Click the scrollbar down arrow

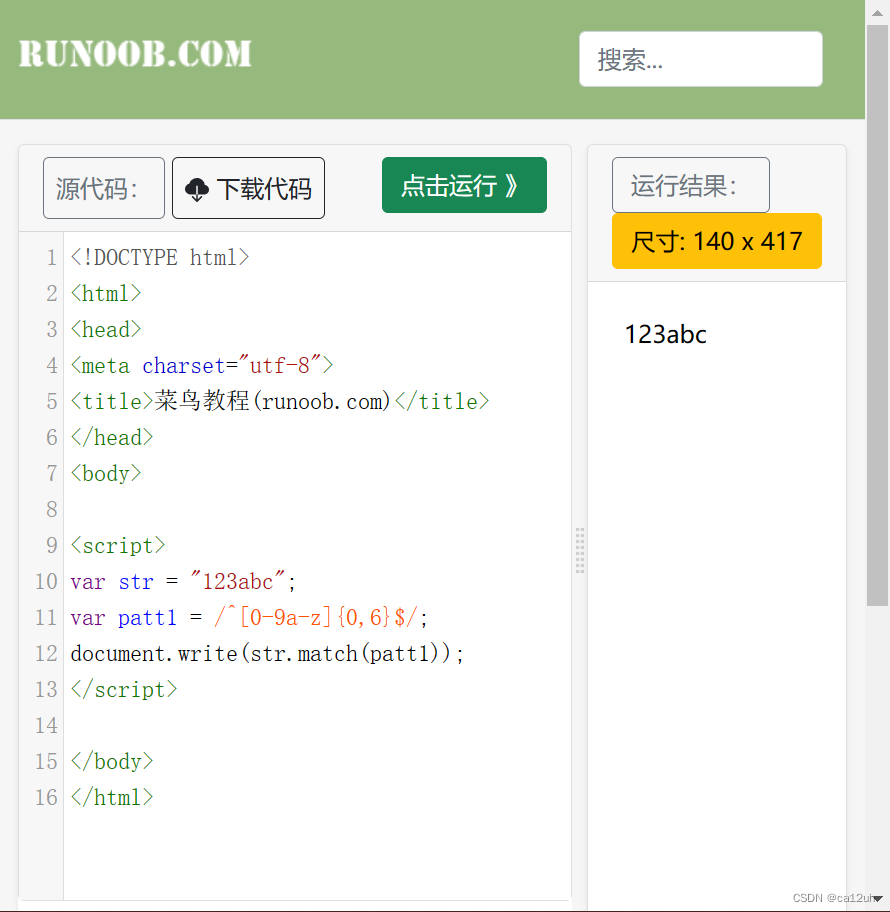point(877,899)
